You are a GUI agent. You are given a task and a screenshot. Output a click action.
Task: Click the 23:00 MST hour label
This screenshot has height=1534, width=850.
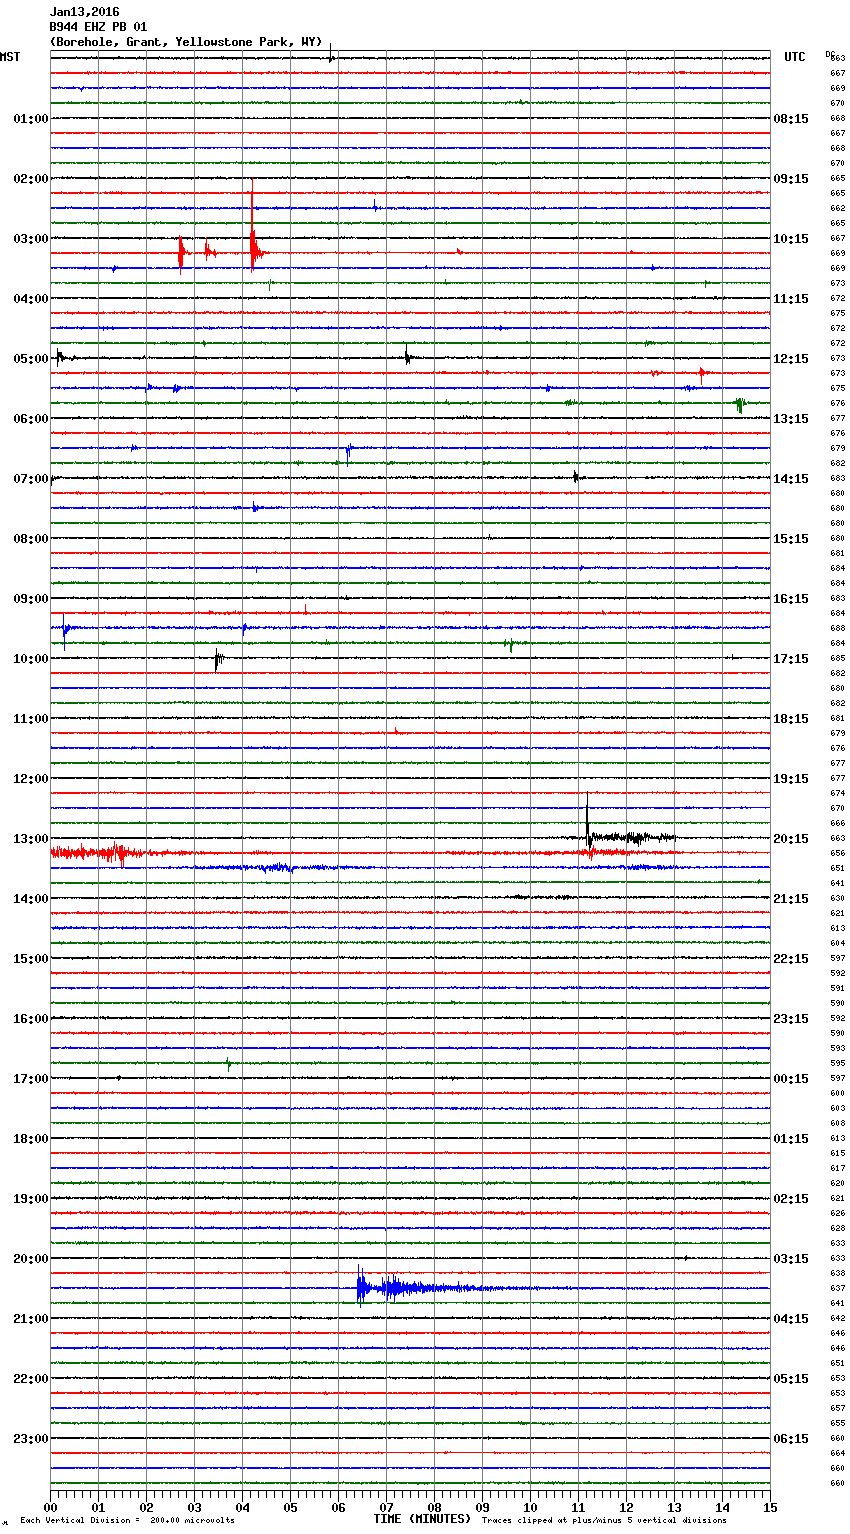click(30, 1439)
